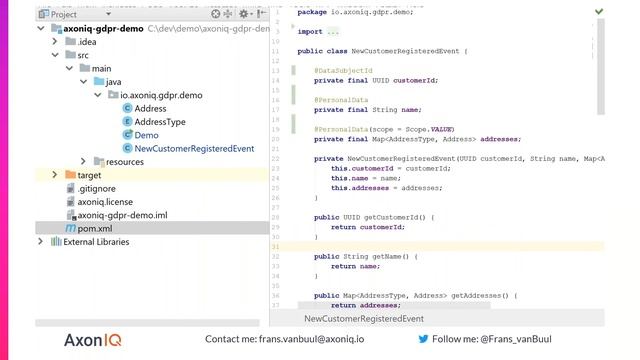Click the io.axoniq.gdpr.demo package icon
This screenshot has width=640, height=360.
(113, 95)
